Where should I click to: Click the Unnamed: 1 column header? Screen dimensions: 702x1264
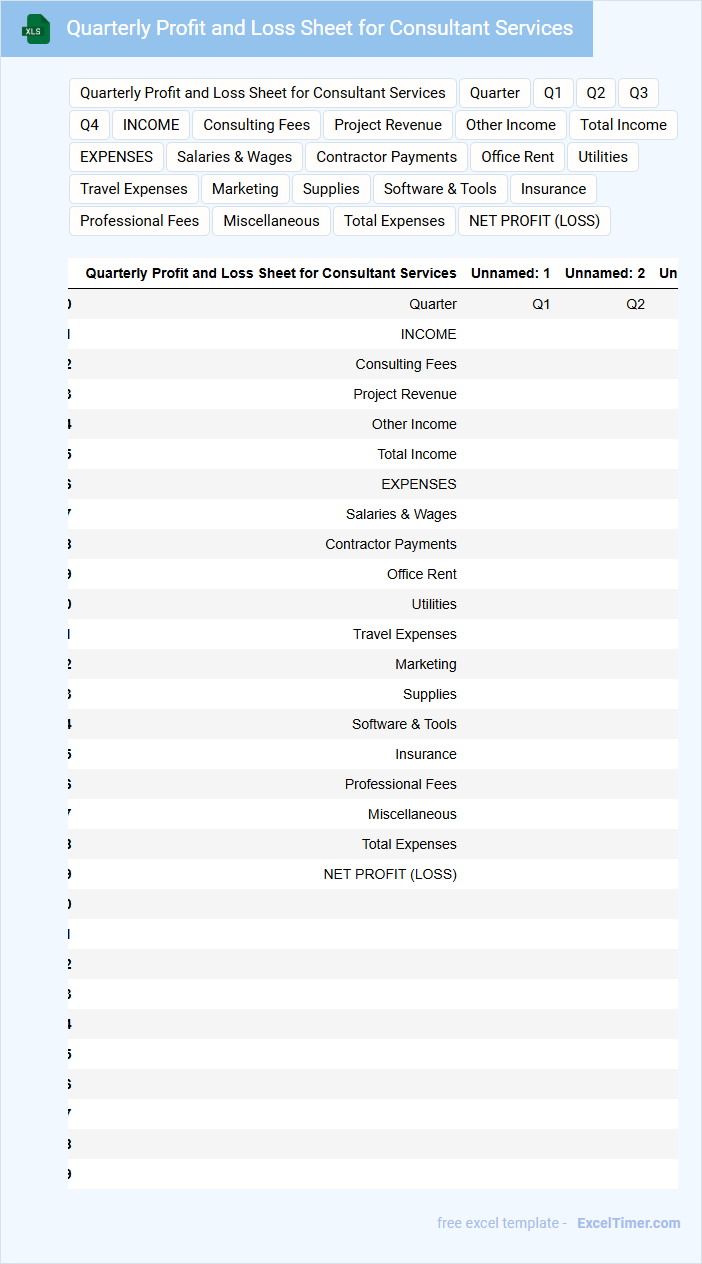(x=510, y=273)
